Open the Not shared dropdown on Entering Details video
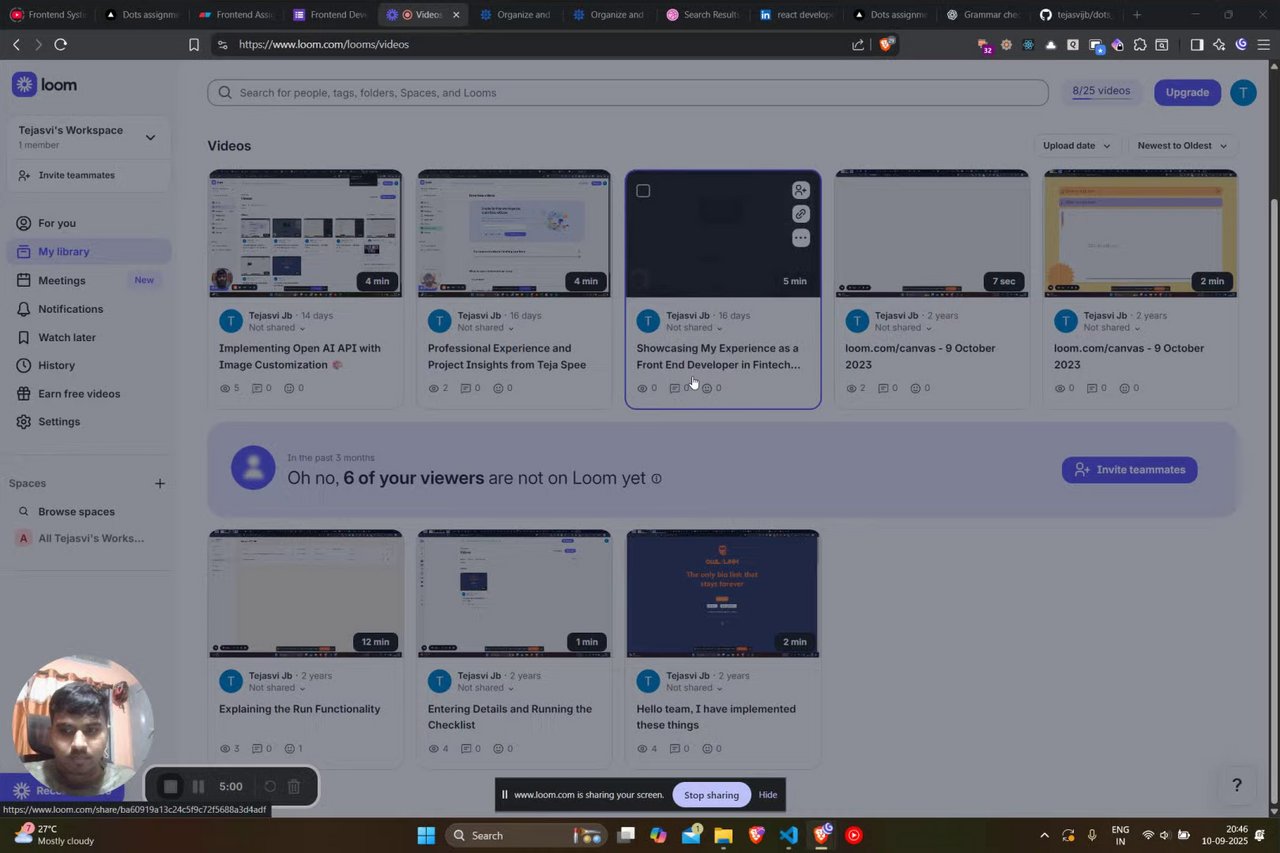1280x853 pixels. (x=486, y=688)
